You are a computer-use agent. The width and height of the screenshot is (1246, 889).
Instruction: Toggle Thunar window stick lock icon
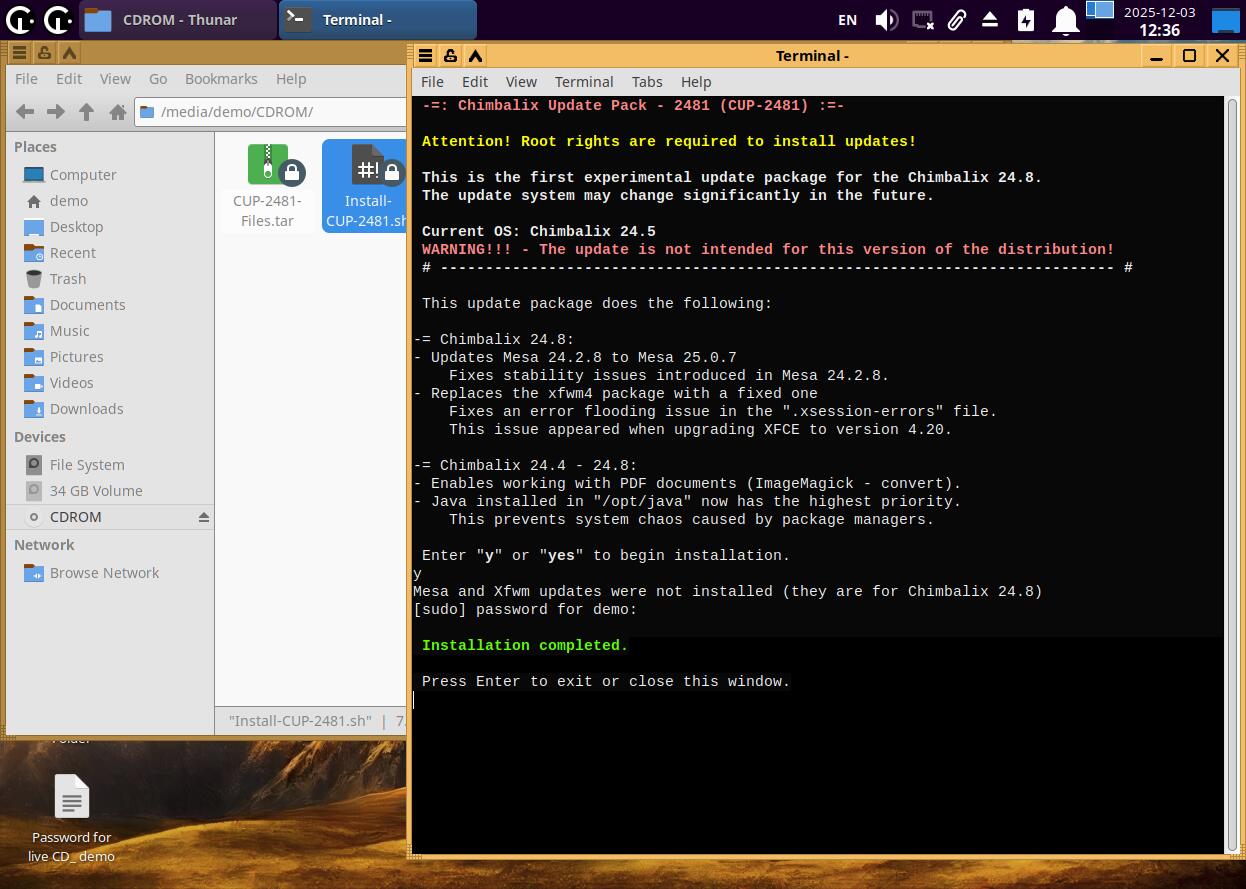44,53
